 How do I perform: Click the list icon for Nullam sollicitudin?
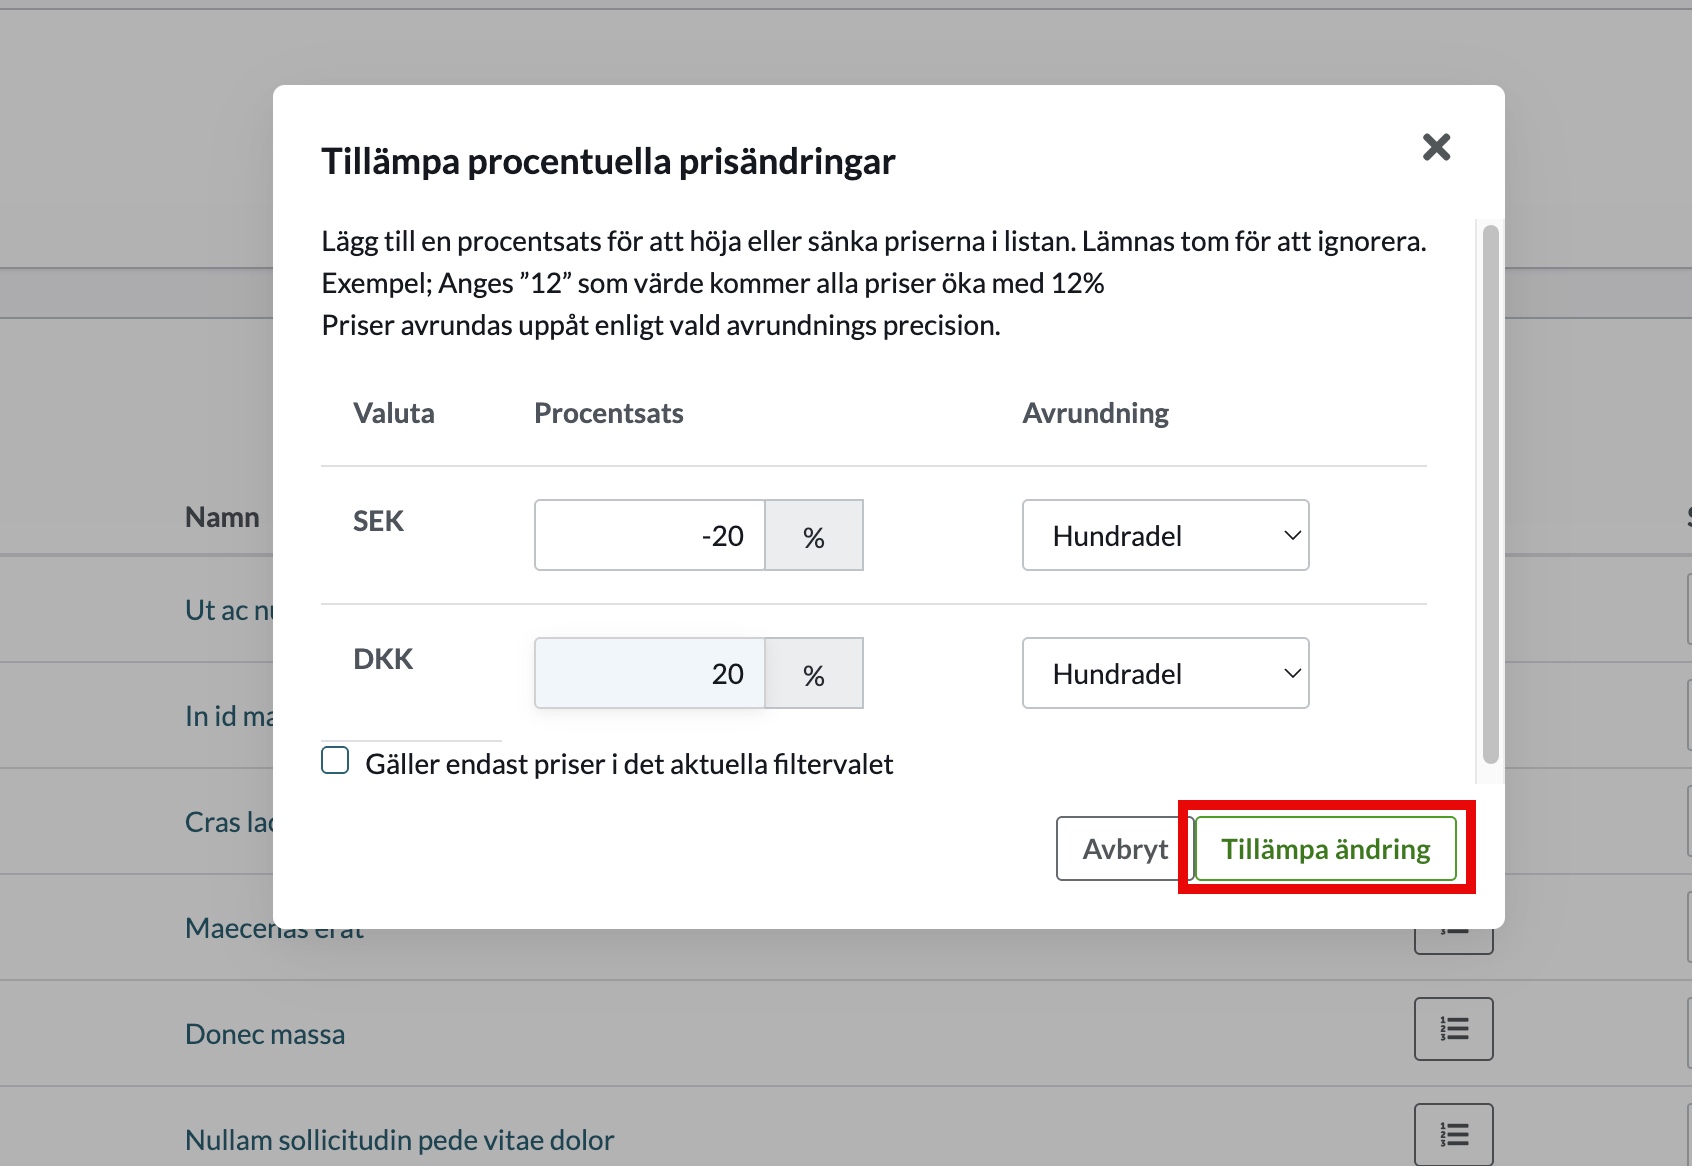coord(1453,1135)
